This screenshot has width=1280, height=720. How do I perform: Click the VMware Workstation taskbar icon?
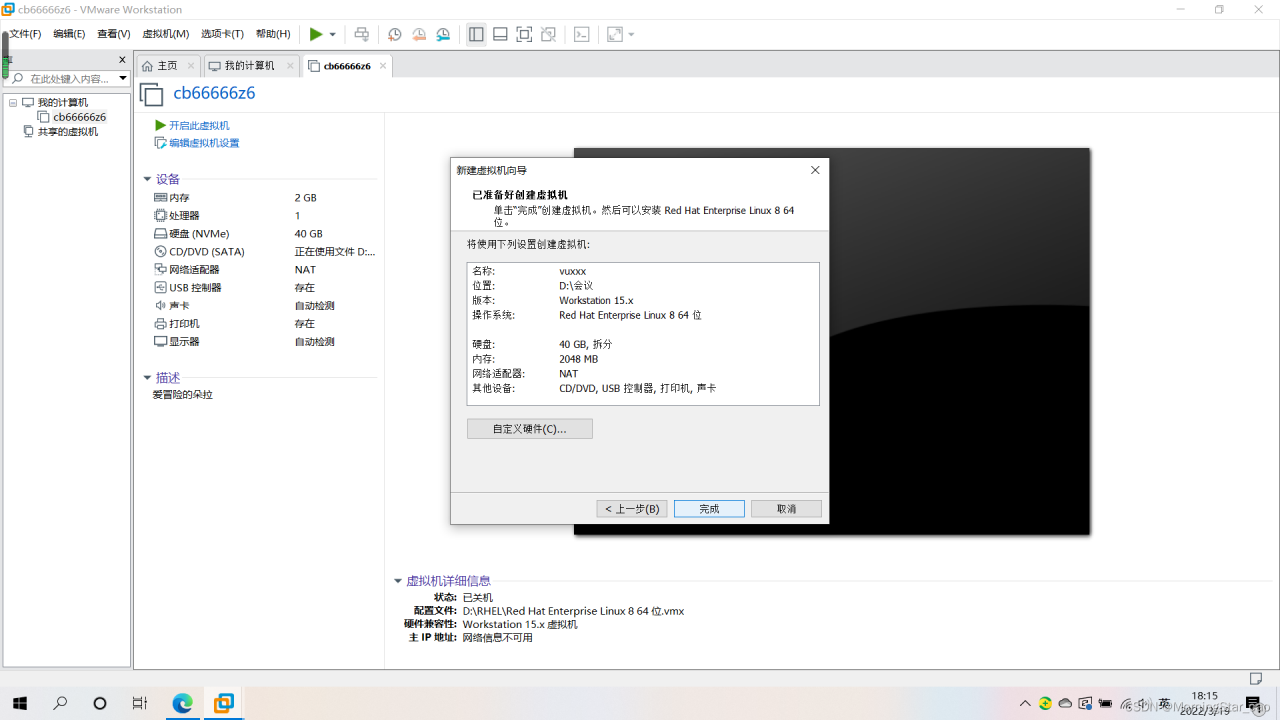coord(224,704)
